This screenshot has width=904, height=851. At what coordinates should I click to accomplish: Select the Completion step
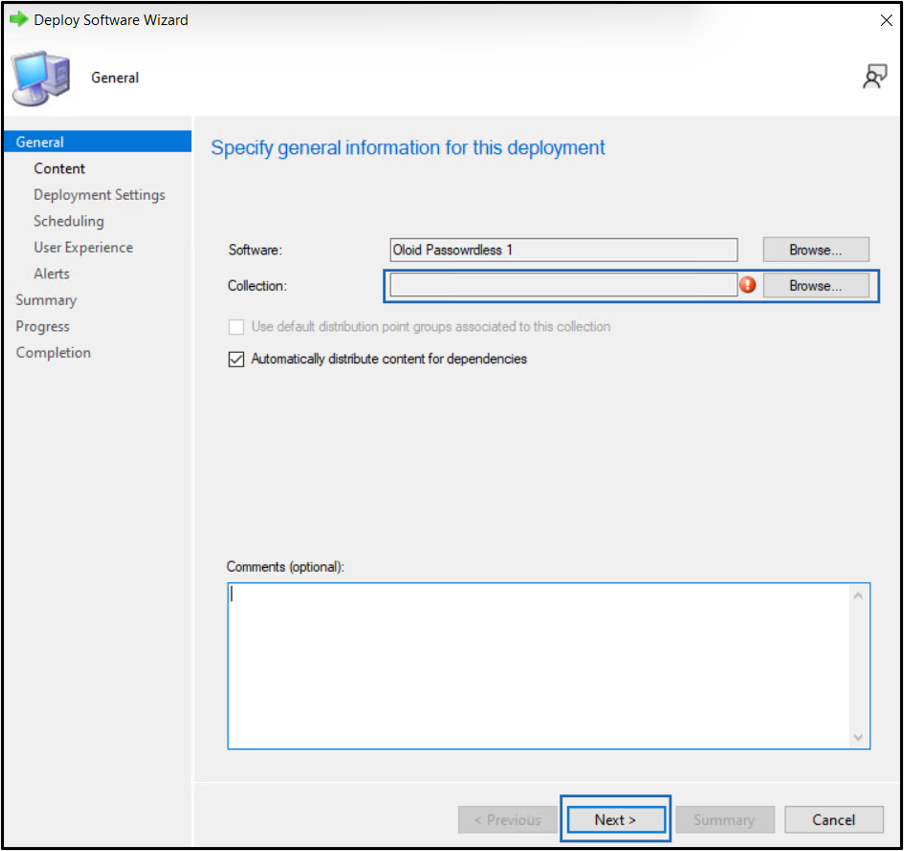coord(53,353)
